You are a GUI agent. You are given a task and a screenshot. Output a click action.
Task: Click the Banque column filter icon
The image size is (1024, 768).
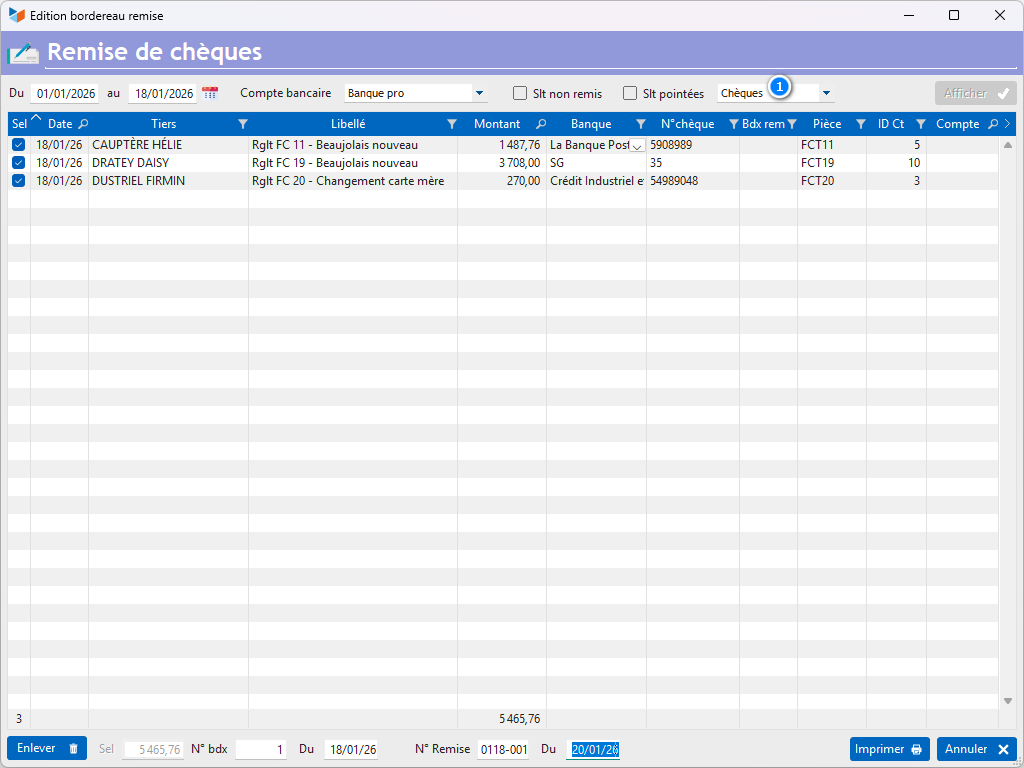tap(641, 125)
